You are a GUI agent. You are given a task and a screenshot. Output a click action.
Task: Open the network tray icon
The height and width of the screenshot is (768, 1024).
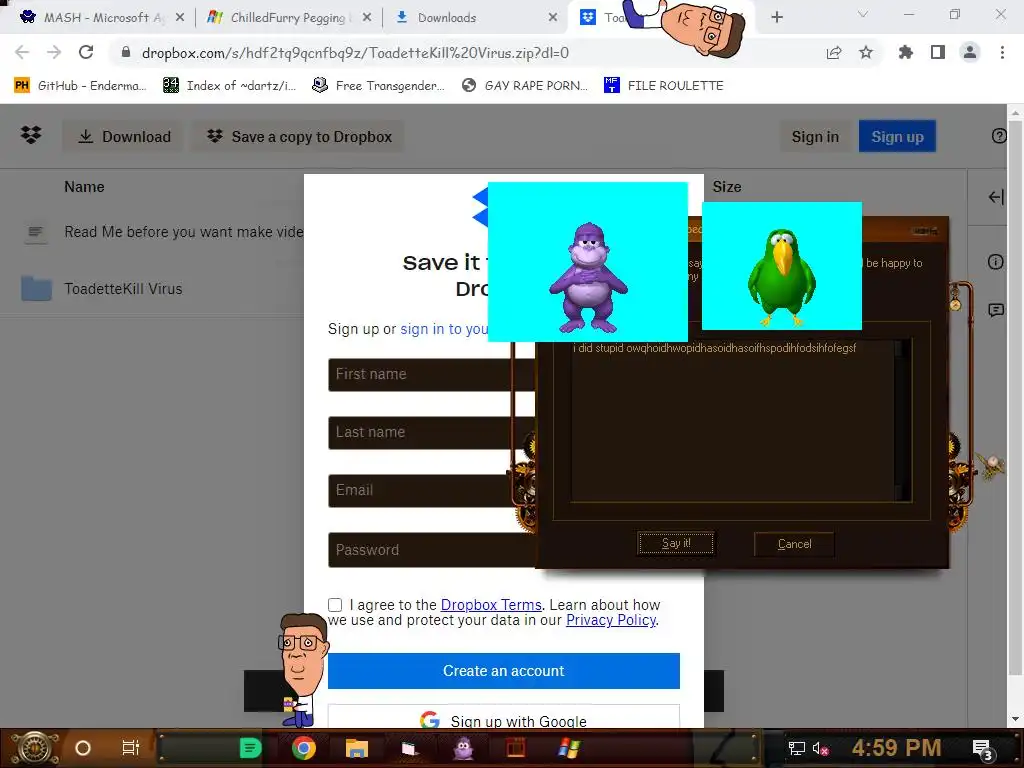pos(796,748)
